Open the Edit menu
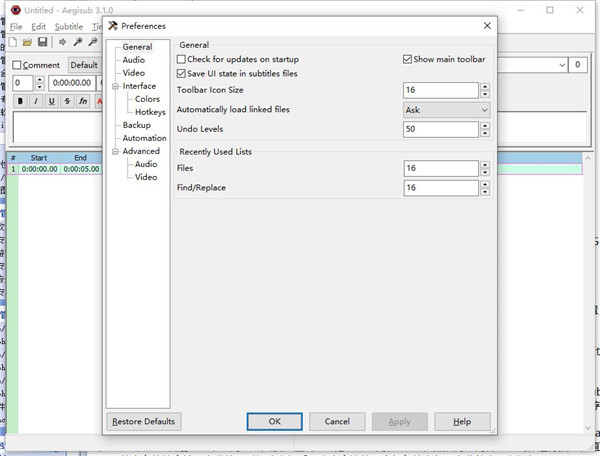This screenshot has width=600, height=456. (x=39, y=27)
